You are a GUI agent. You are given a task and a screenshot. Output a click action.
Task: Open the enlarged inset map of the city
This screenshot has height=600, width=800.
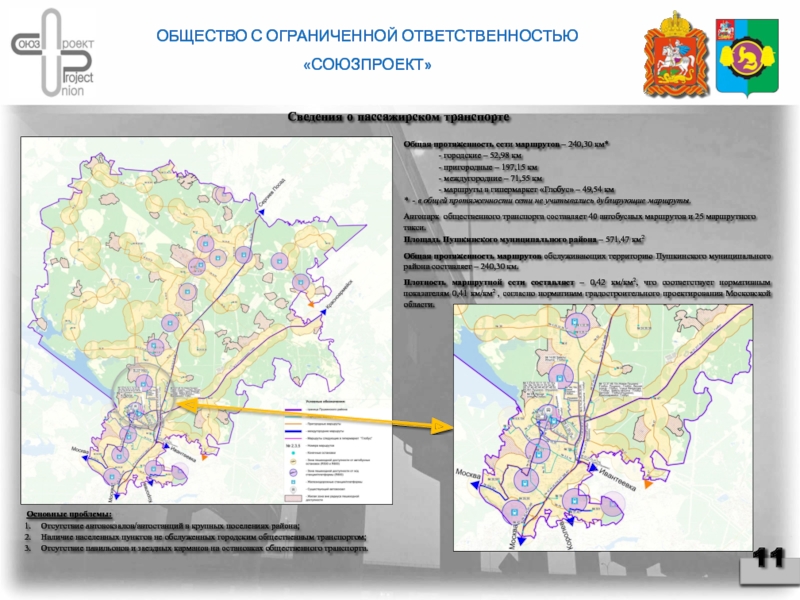(x=603, y=428)
